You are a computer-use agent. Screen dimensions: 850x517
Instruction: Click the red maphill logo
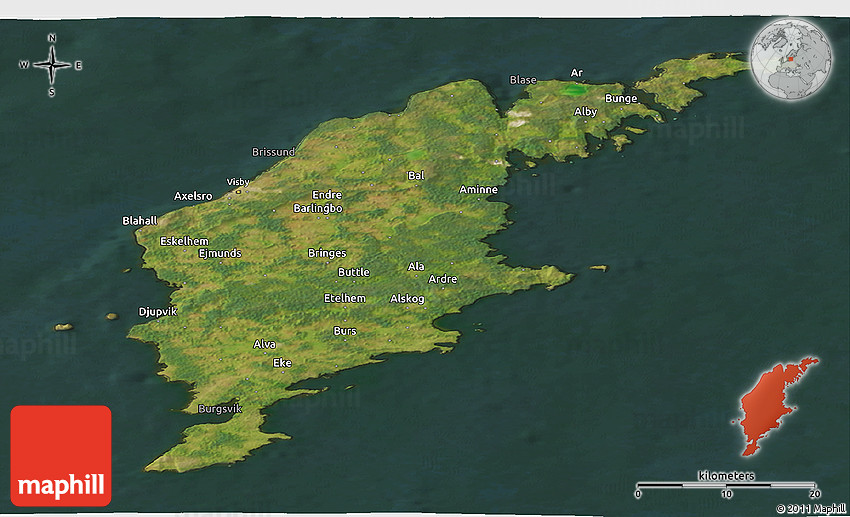[61, 456]
